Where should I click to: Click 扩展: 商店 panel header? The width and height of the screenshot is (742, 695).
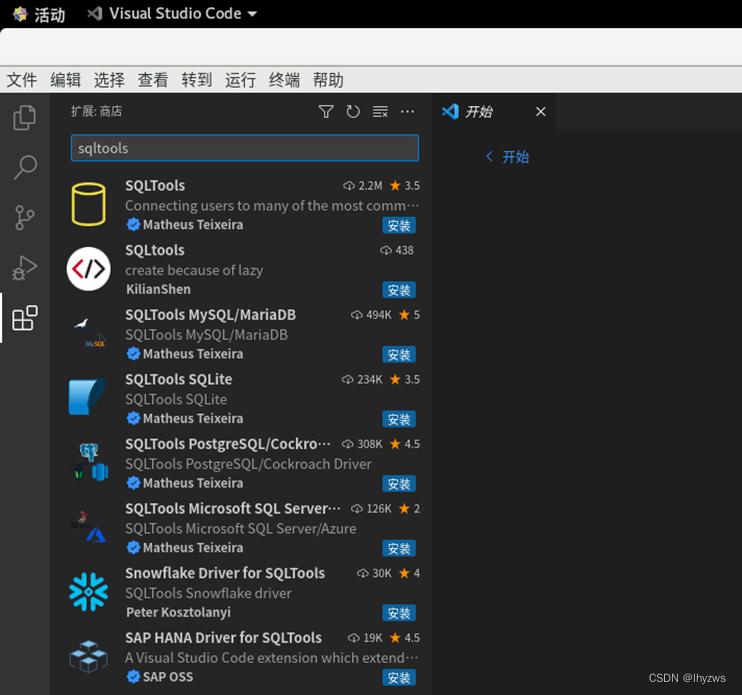pos(97,111)
